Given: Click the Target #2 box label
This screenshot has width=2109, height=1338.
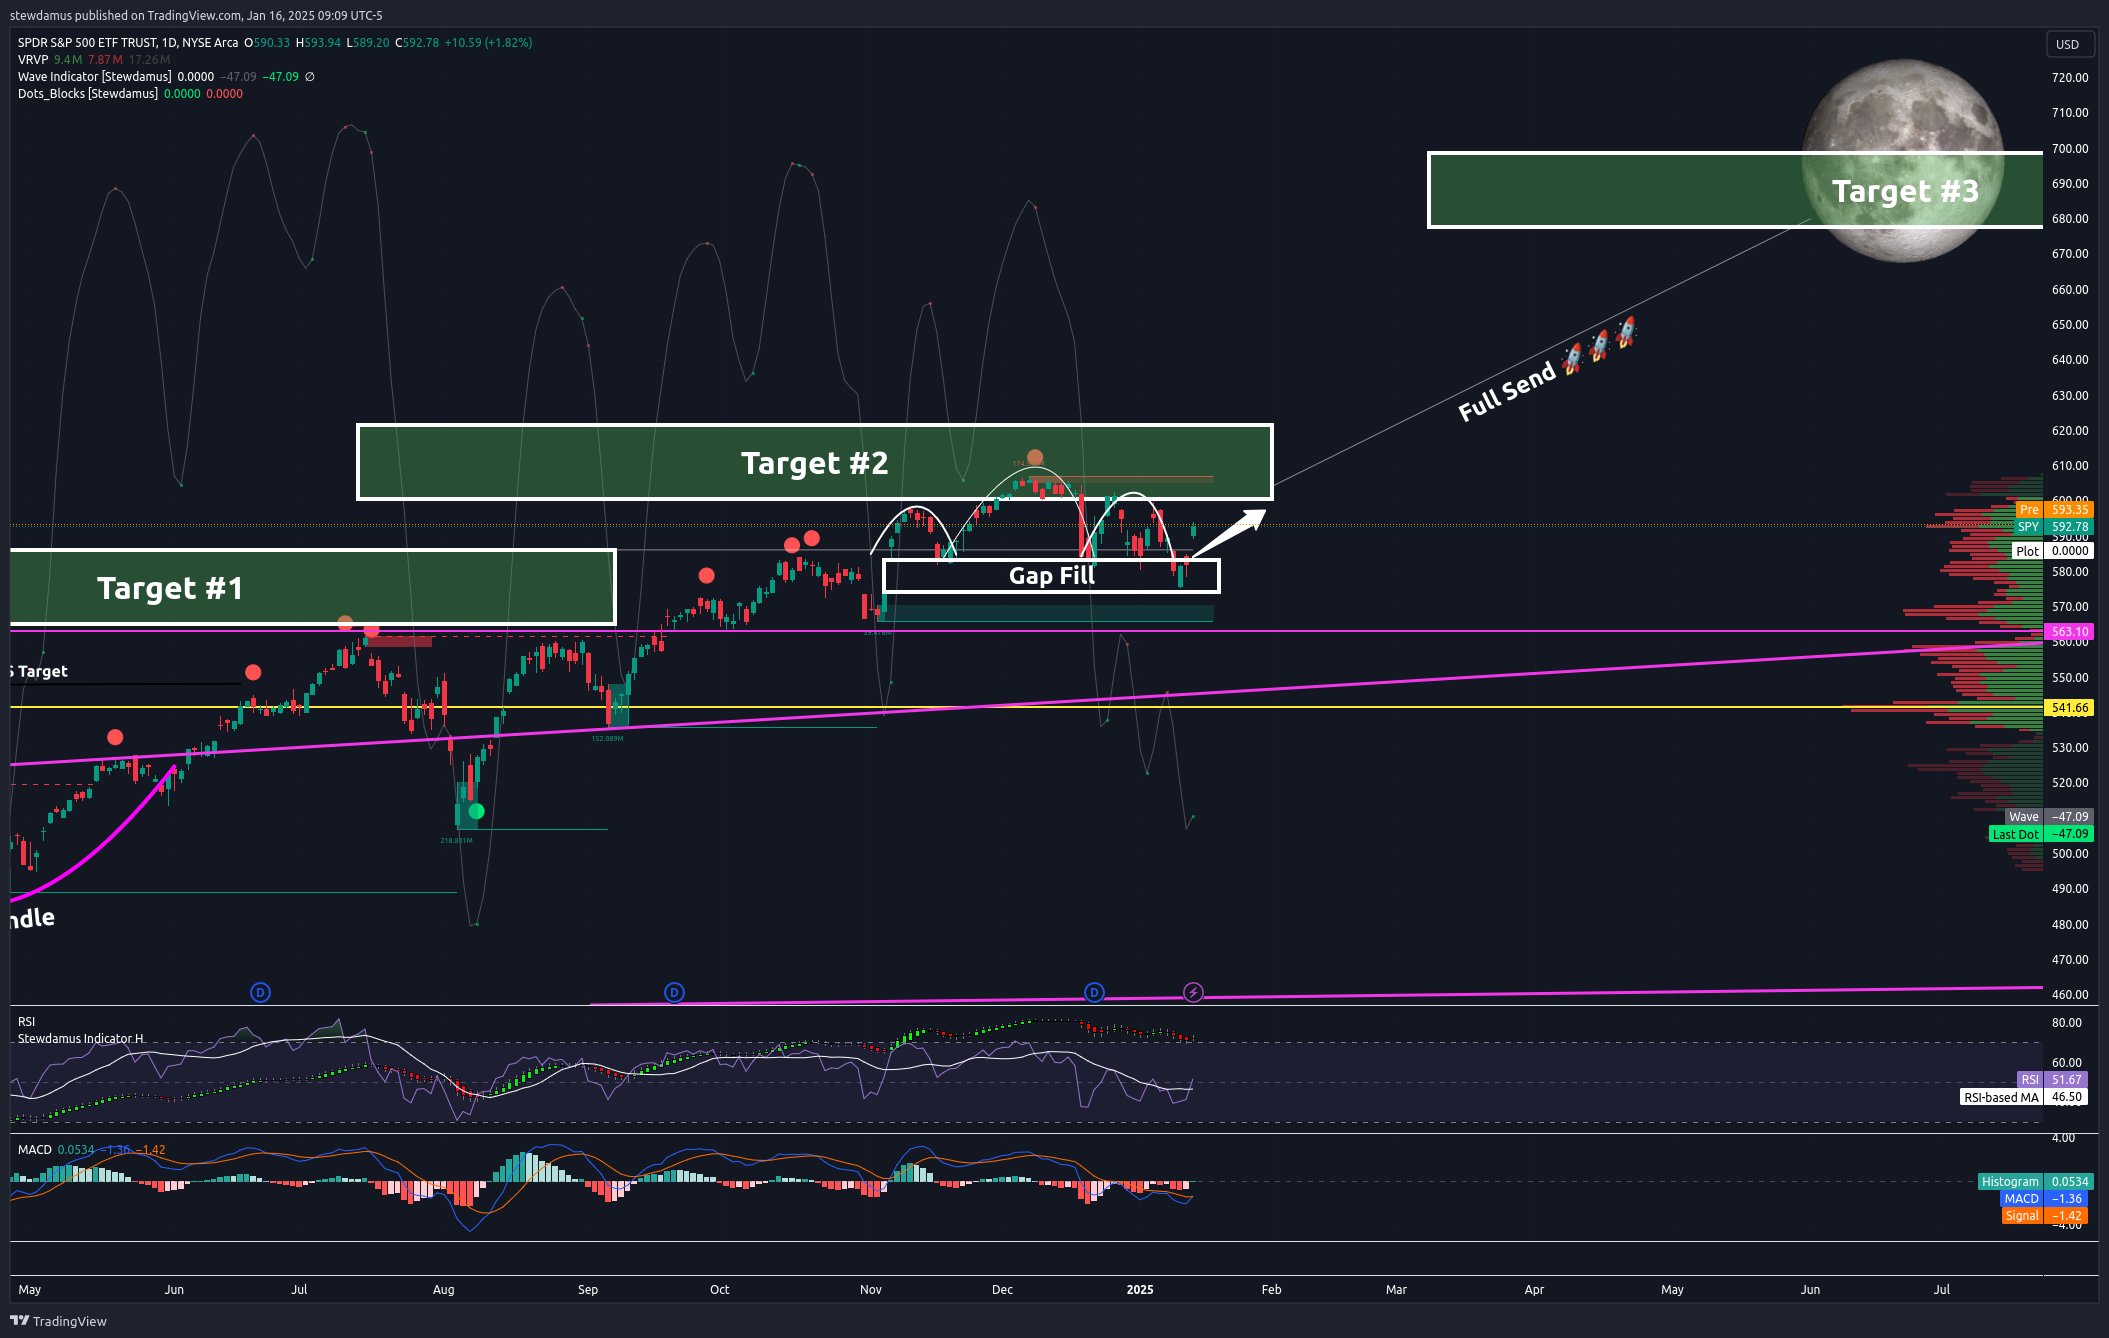Looking at the screenshot, I should click(814, 463).
